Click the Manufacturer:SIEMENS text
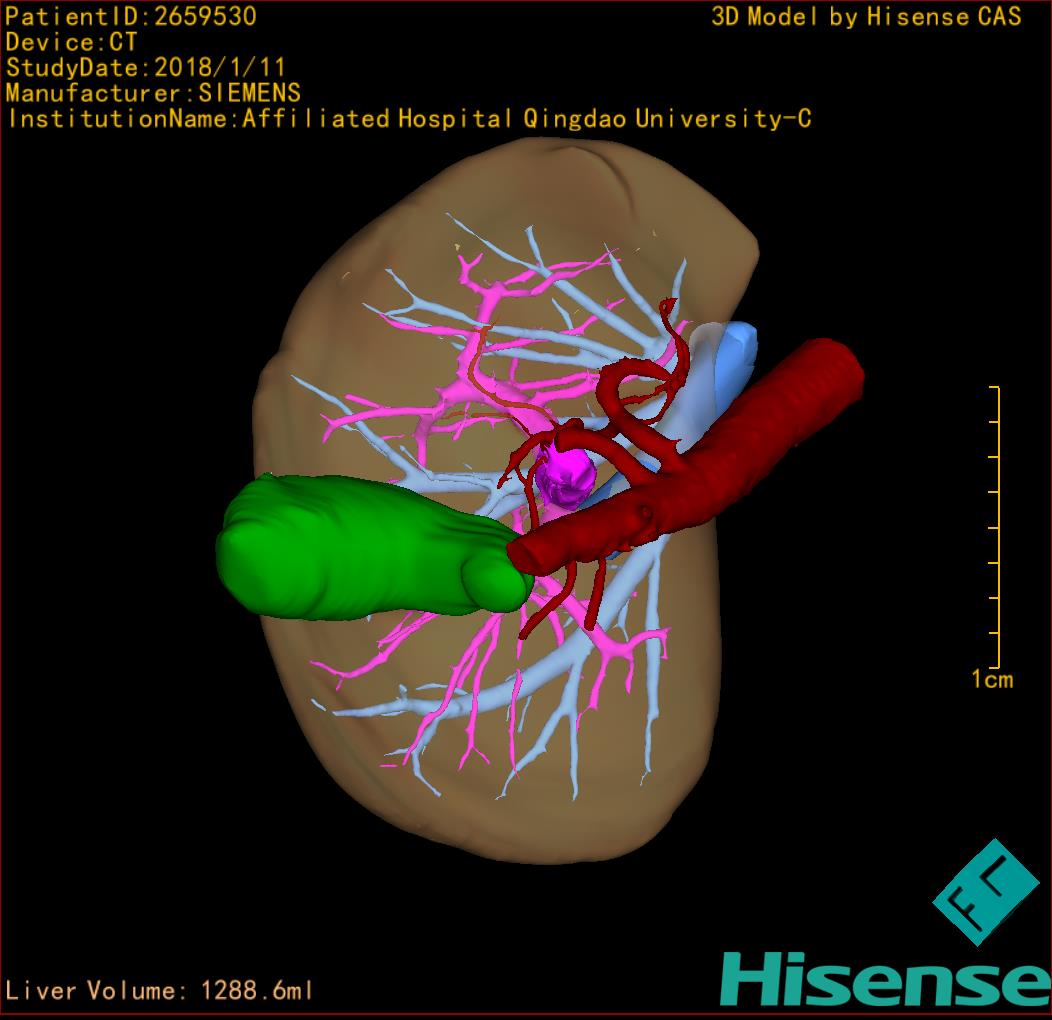Screen dimensions: 1052x1020 (x=153, y=93)
